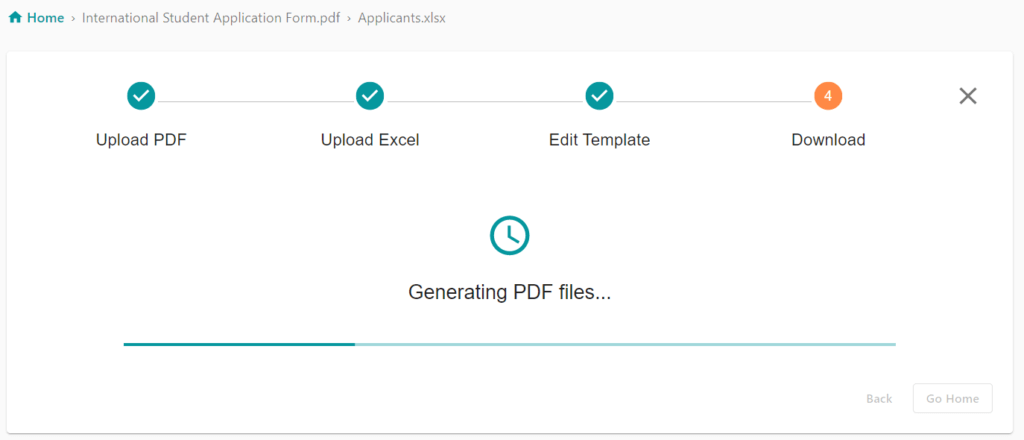Click the Upload PDF step checkmark
The height and width of the screenshot is (440, 1024).
(x=141, y=96)
